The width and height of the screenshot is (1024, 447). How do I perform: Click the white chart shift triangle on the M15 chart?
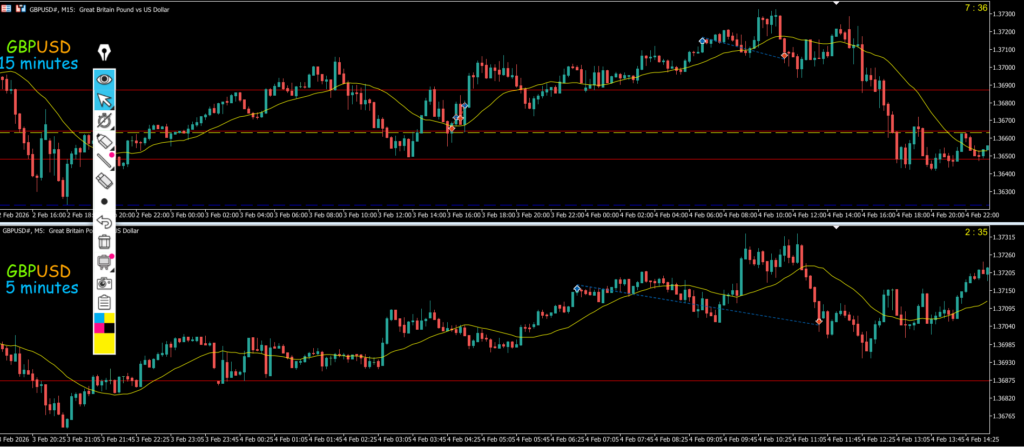coord(835,3)
